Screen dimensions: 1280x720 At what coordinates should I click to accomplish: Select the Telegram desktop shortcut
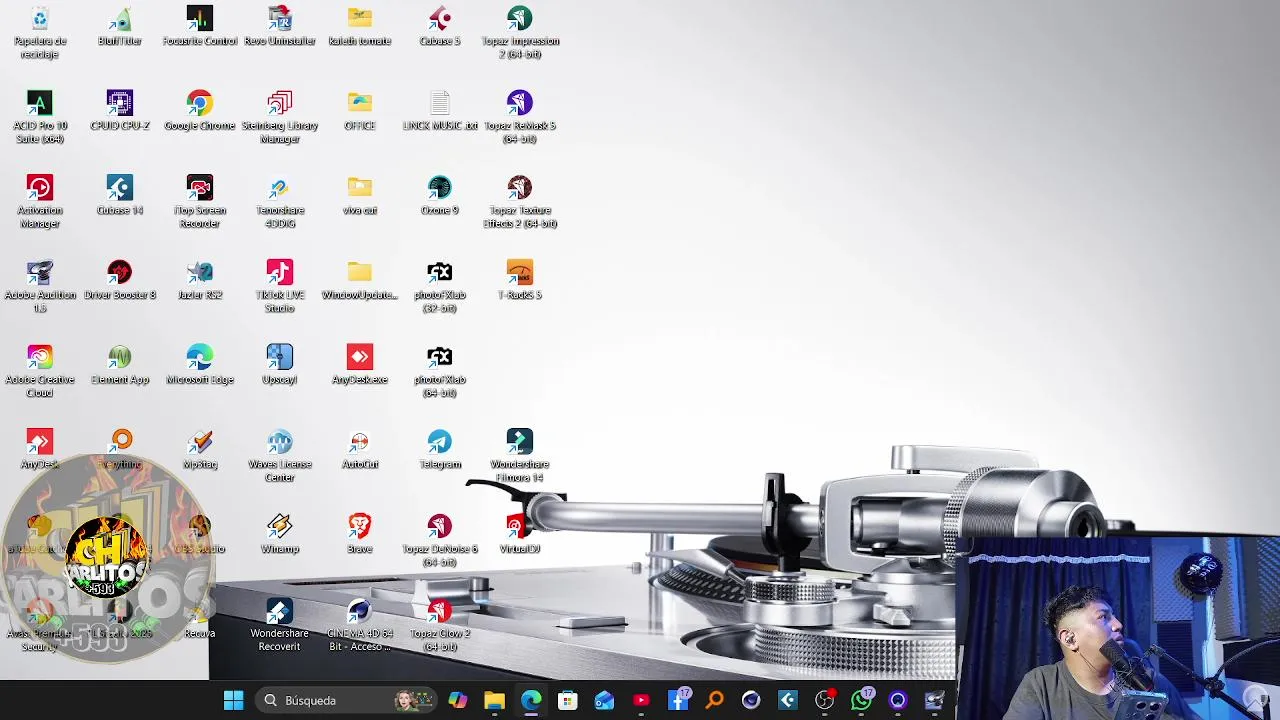pyautogui.click(x=440, y=451)
